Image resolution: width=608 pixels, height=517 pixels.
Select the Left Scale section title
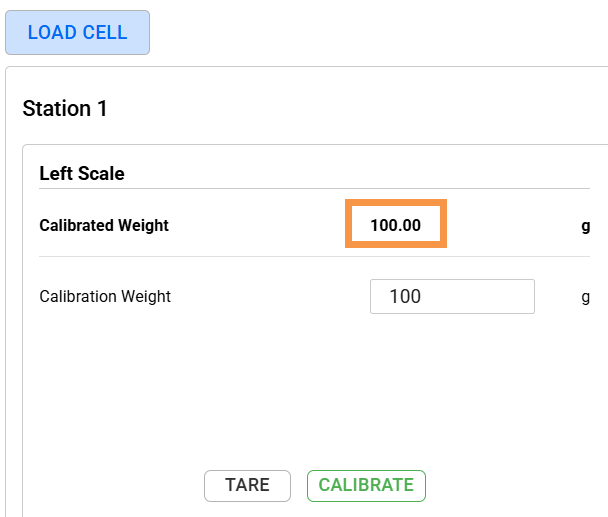[x=82, y=173]
